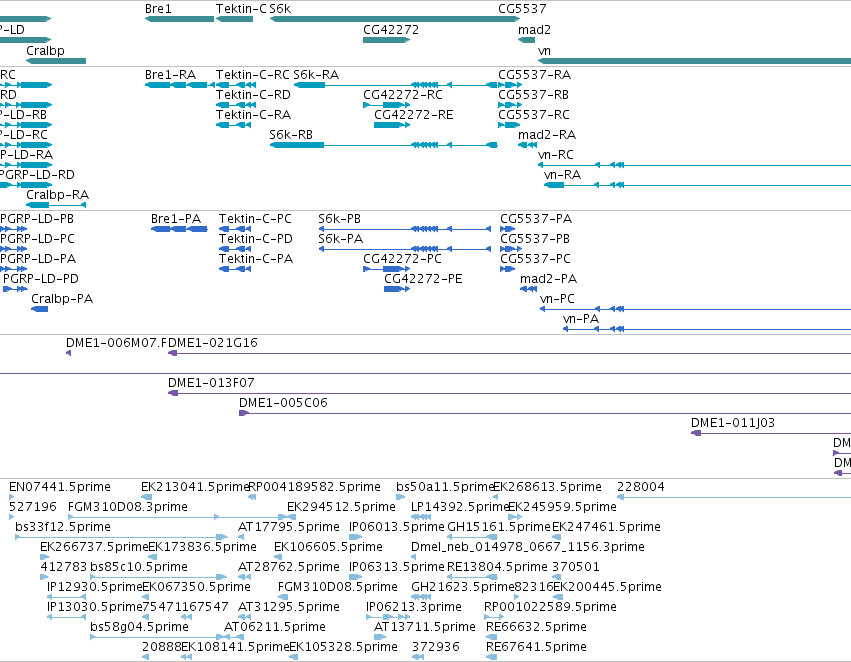Click the RE13804.5prime EST label
851x662 pixels.
pyautogui.click(x=497, y=568)
